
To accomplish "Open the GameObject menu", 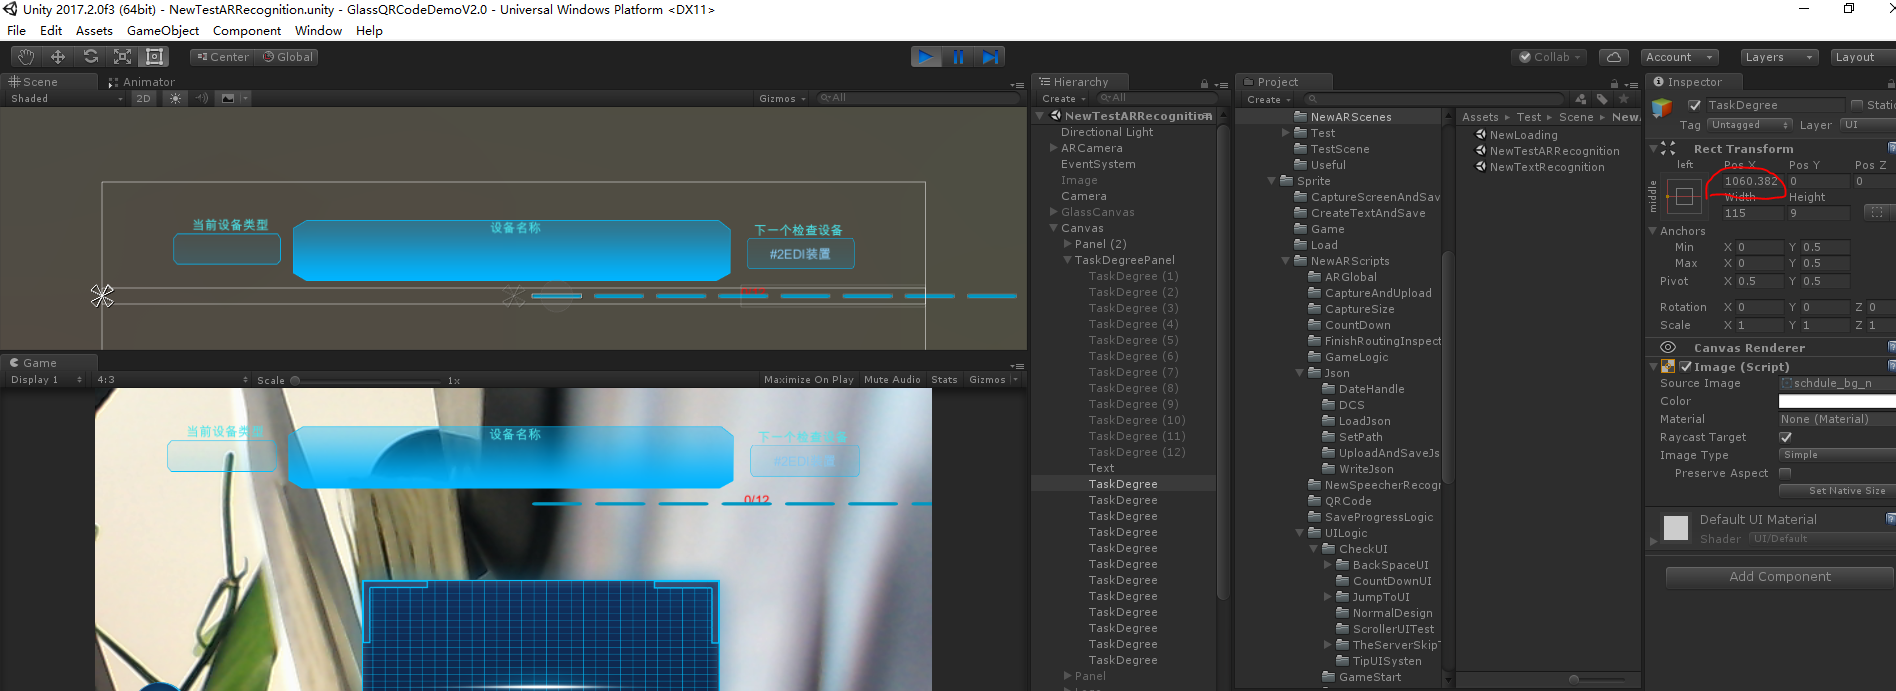I will click(x=162, y=31).
